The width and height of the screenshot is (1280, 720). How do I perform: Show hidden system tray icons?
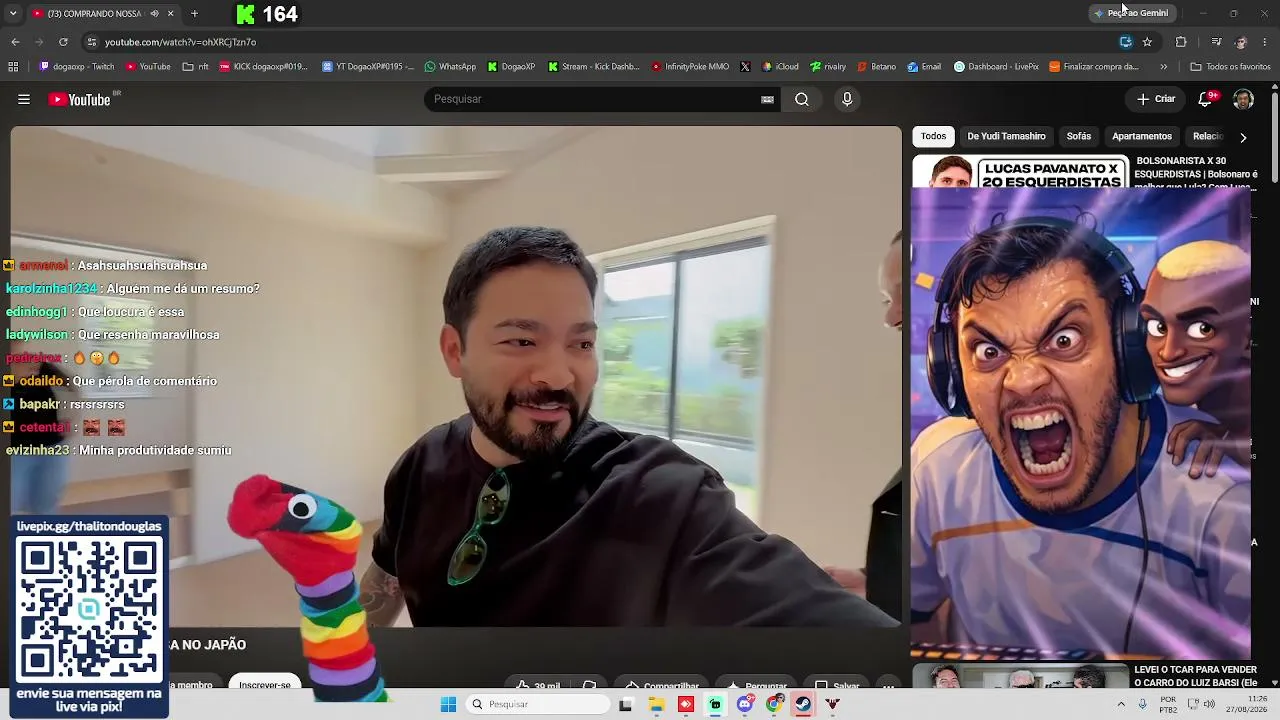coord(1121,704)
